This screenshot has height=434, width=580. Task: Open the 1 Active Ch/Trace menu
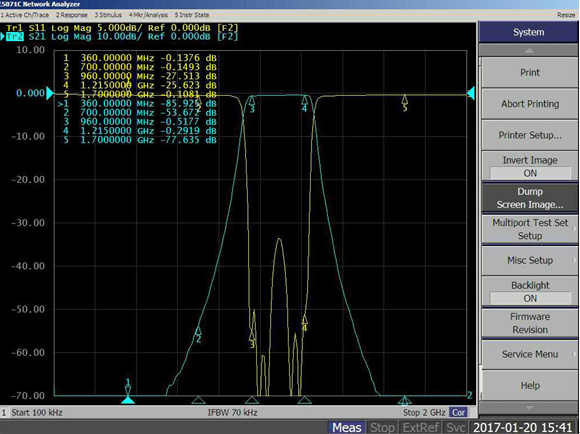click(x=24, y=15)
